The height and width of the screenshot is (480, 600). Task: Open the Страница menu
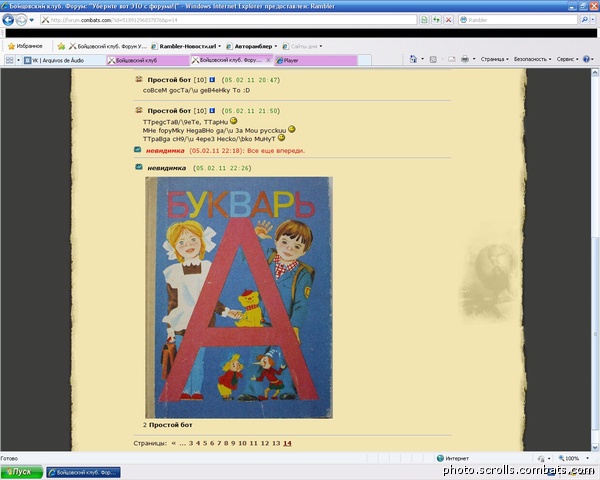[x=494, y=59]
